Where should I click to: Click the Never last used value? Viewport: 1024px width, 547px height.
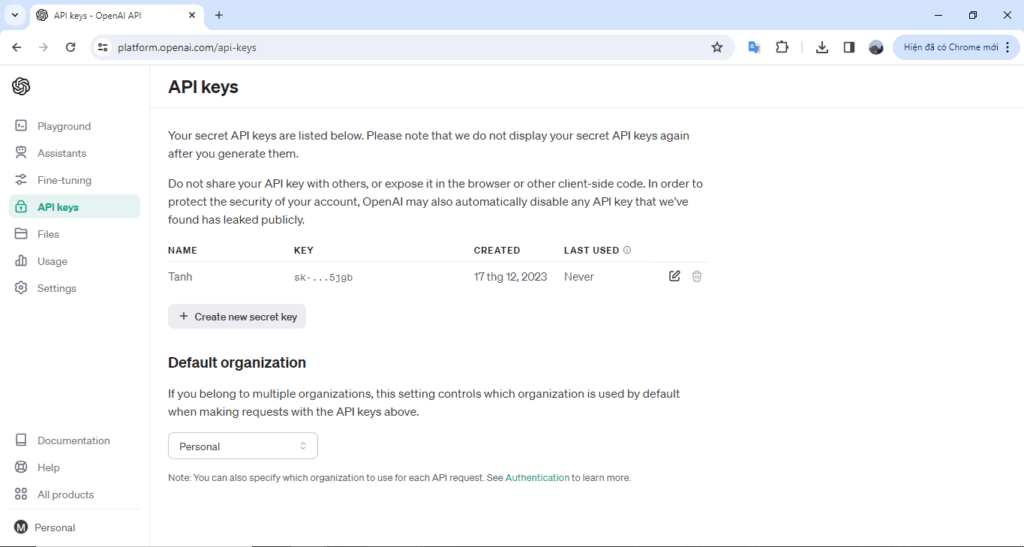pos(579,277)
